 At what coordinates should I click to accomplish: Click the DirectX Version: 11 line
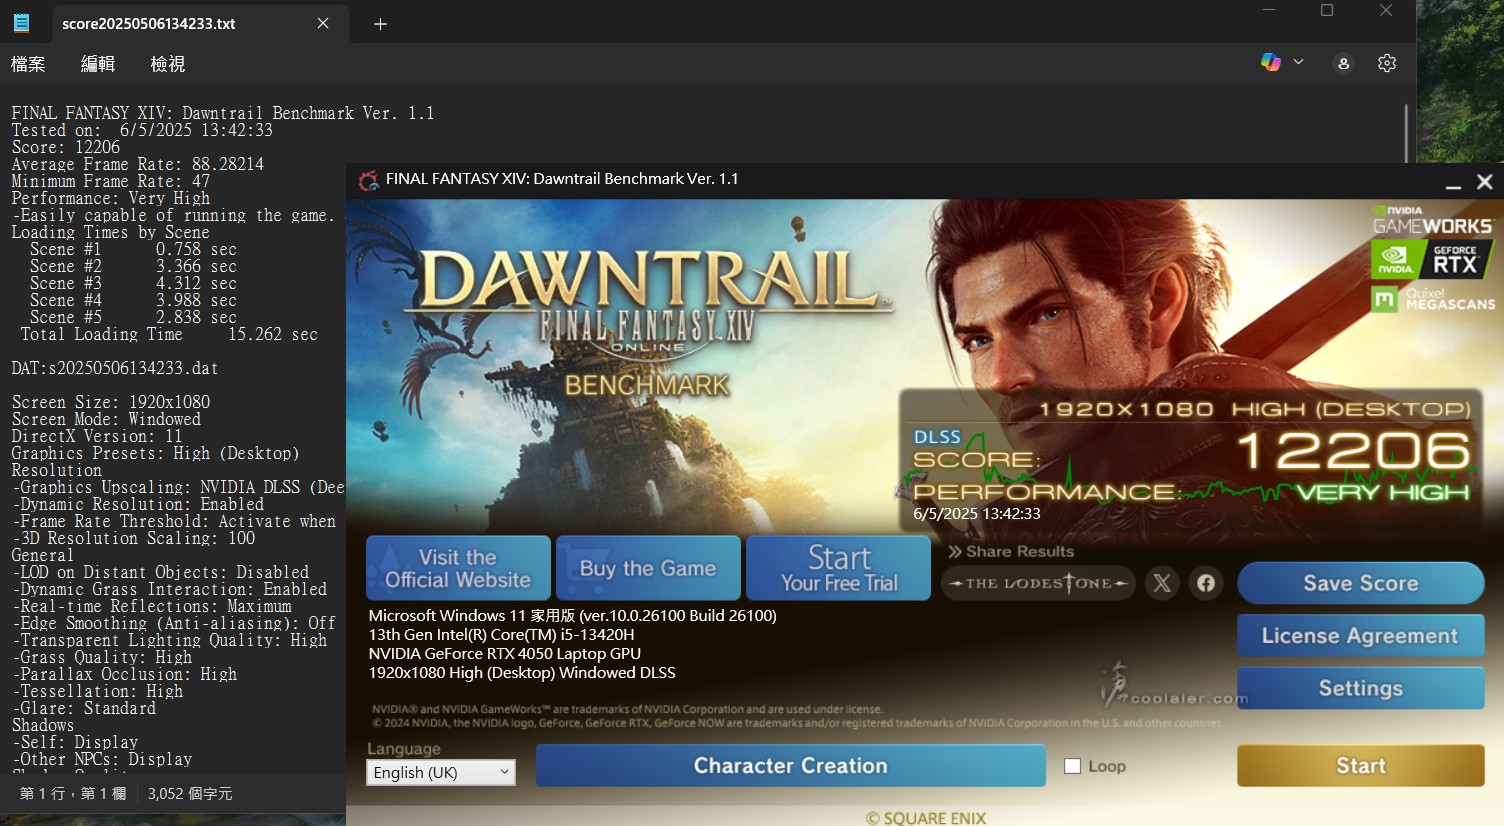click(97, 436)
